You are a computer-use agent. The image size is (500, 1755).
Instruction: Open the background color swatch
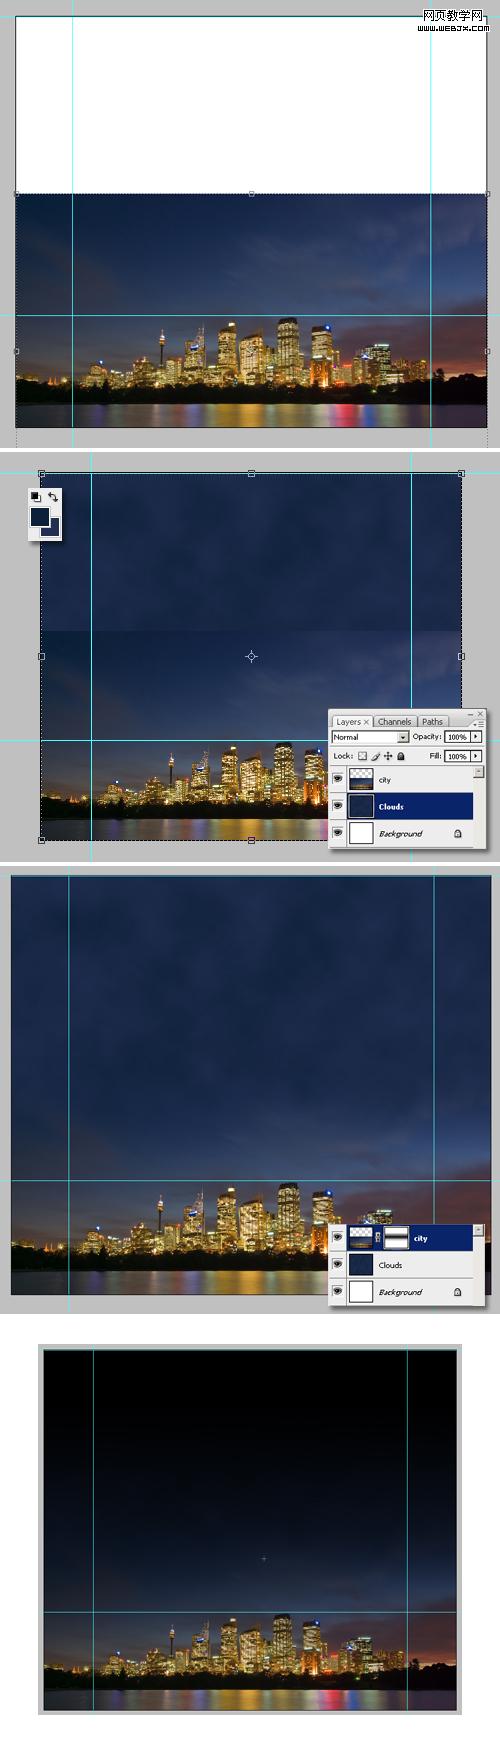(53, 529)
